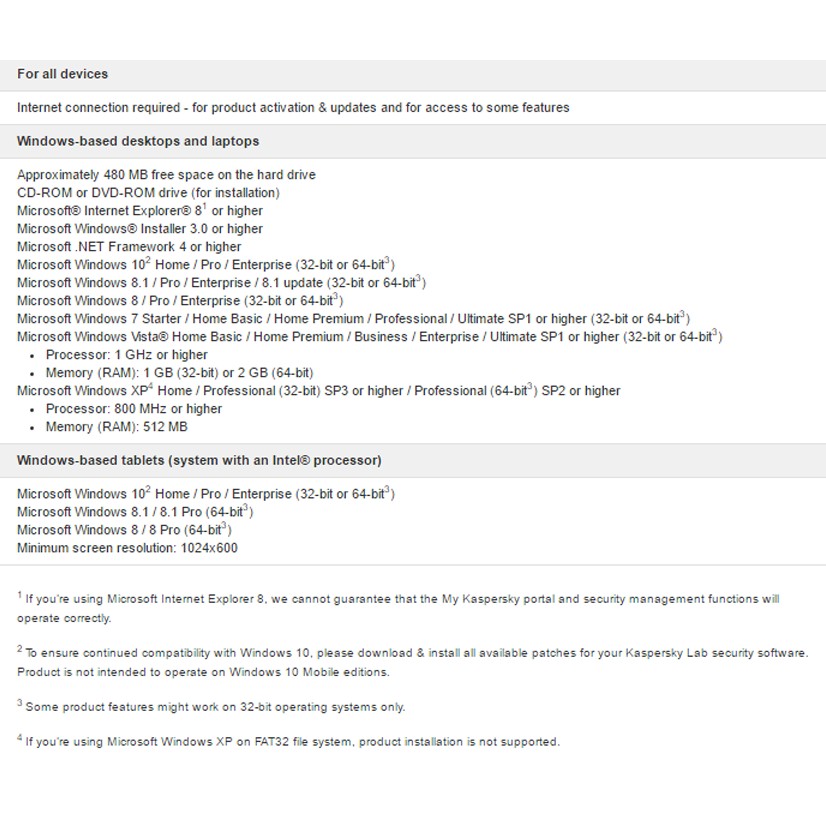Image resolution: width=826 pixels, height=826 pixels.
Task: Click footnote 2 about Windows 10 compatibility
Action: click(412, 661)
